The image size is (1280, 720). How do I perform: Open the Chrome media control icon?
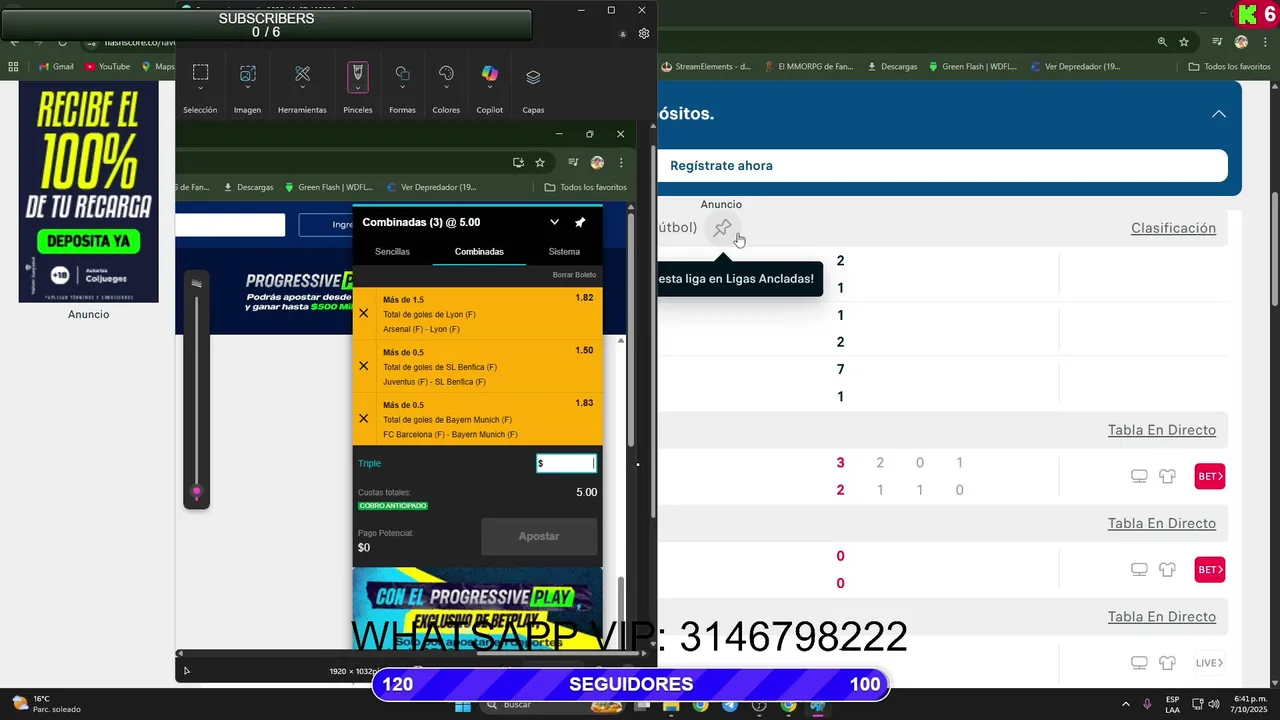(x=1217, y=42)
